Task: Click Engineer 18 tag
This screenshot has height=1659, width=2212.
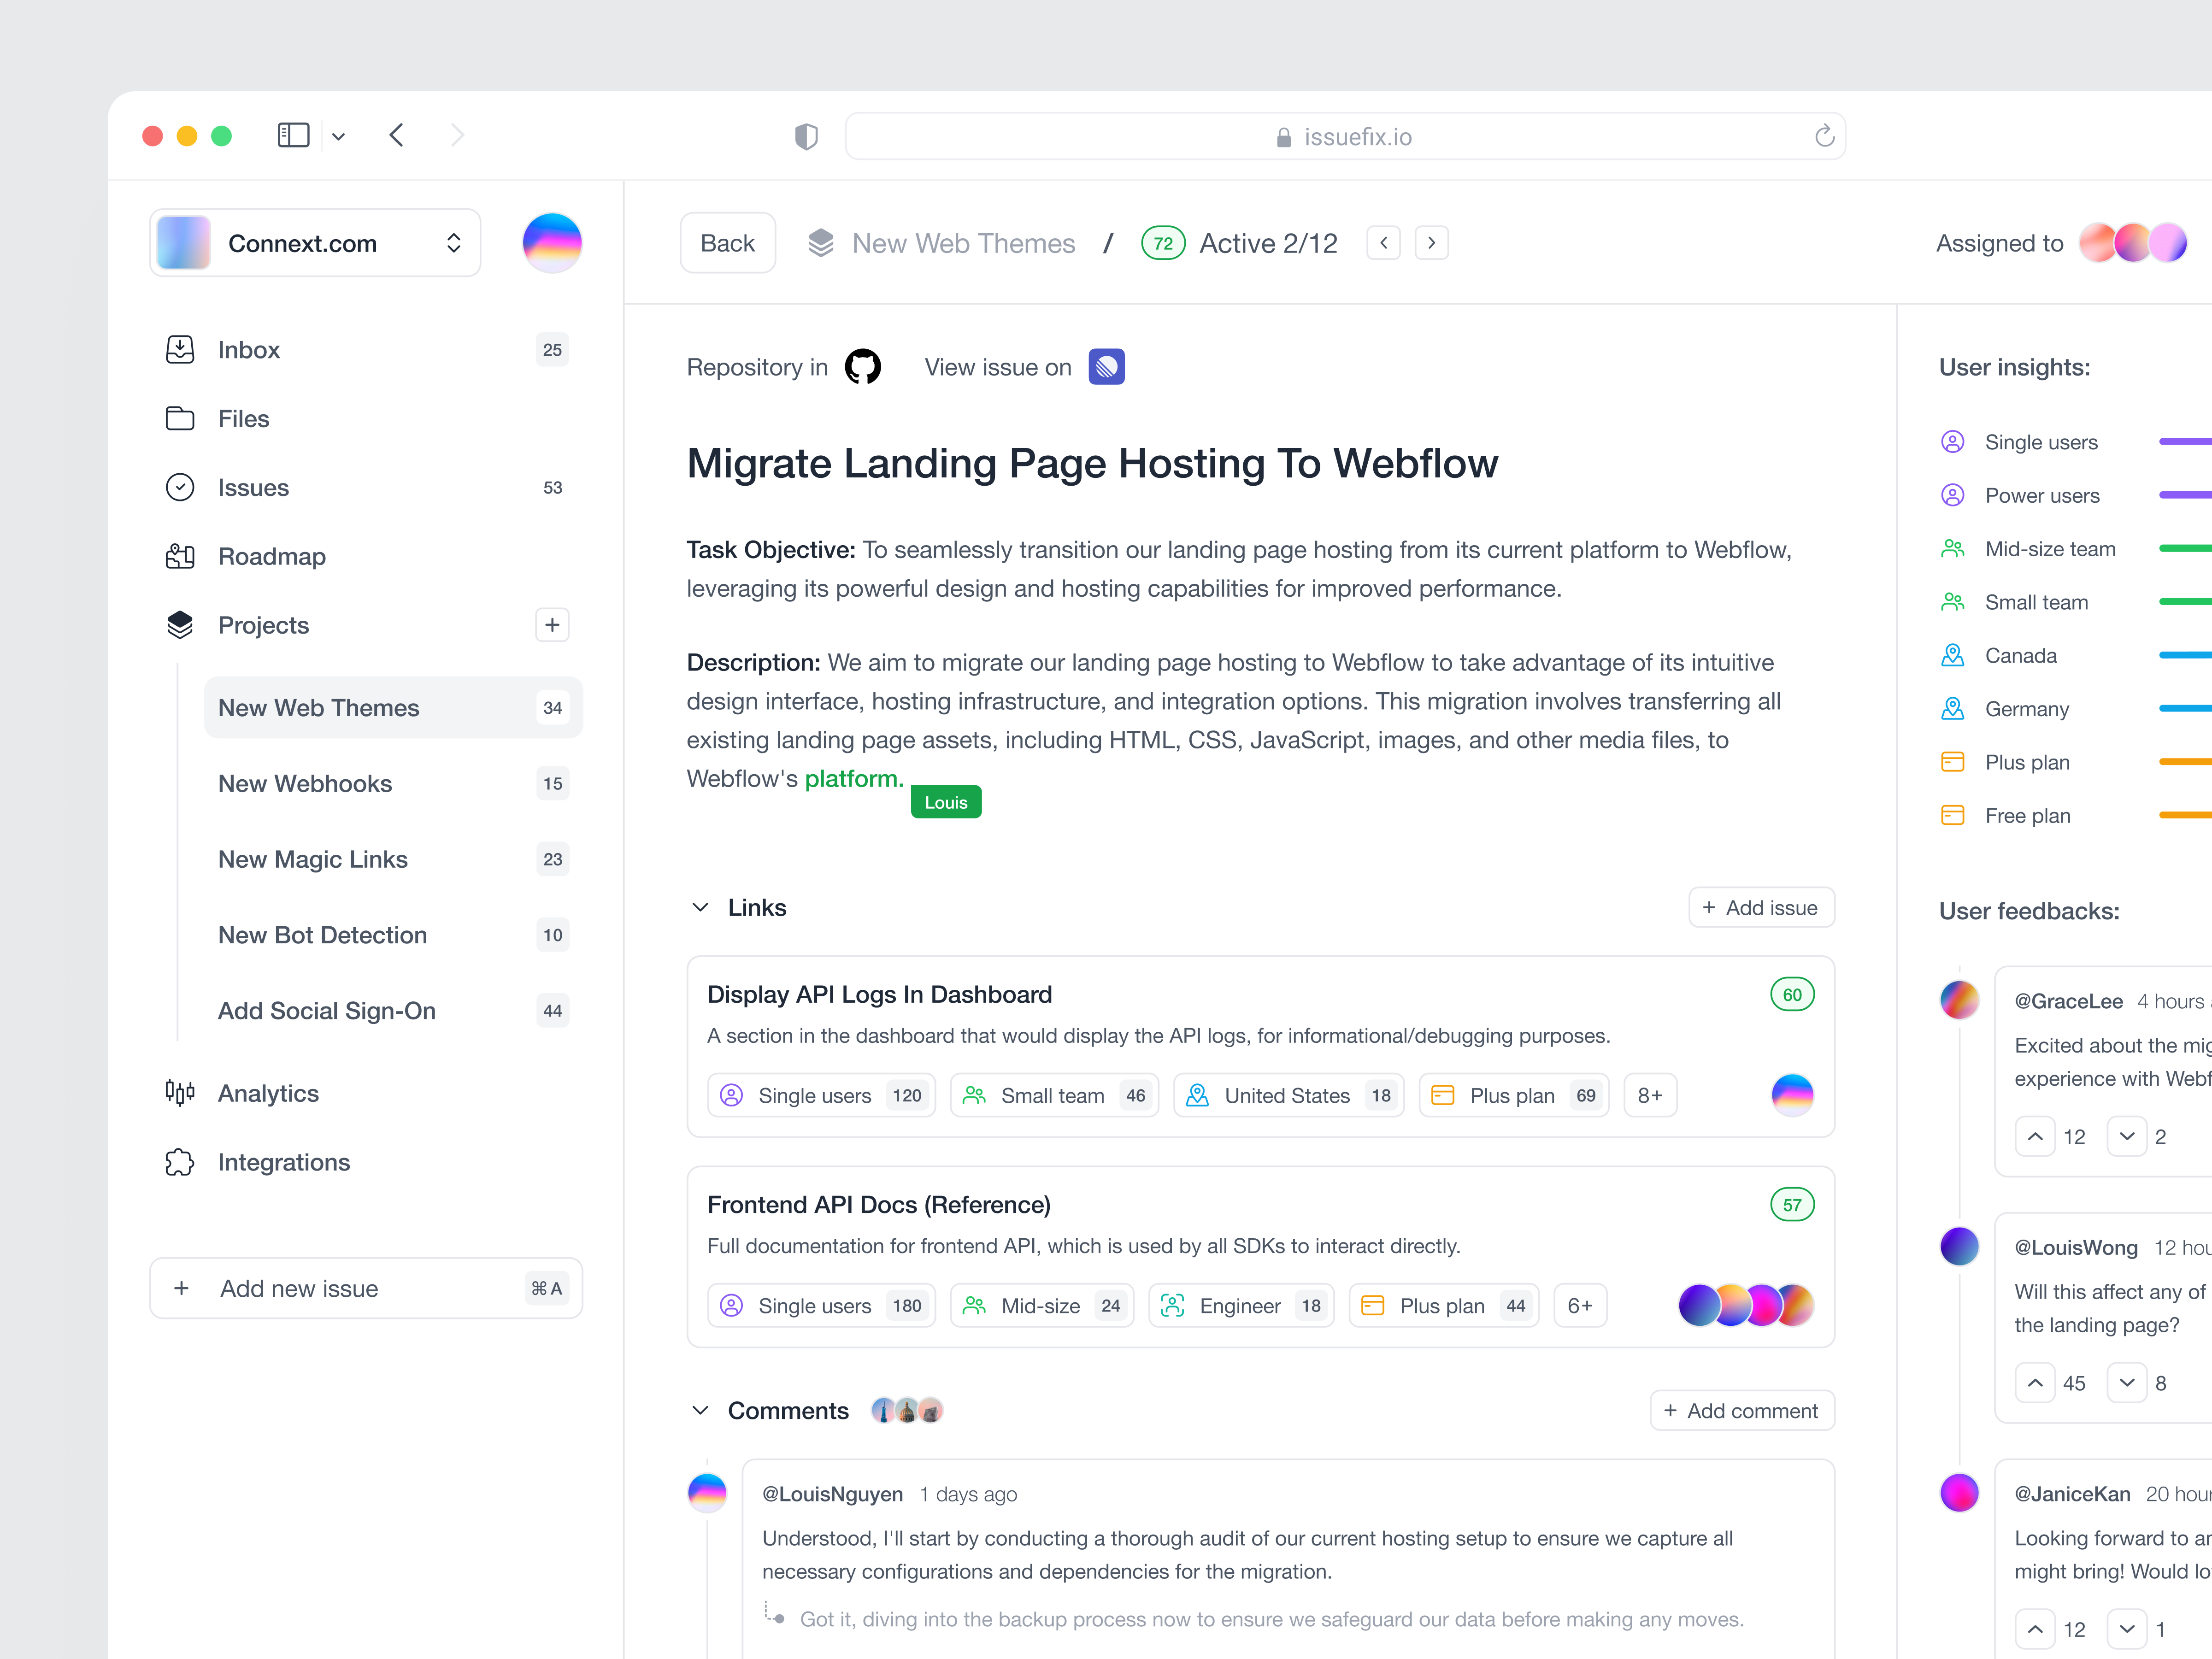Action: 1241,1305
